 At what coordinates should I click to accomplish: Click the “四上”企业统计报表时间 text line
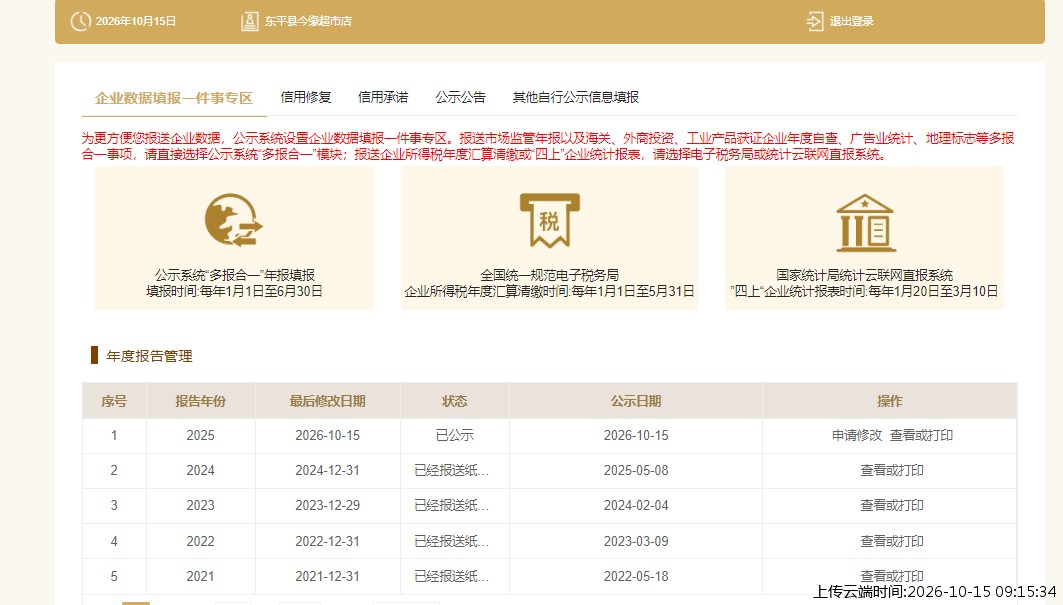point(864,292)
